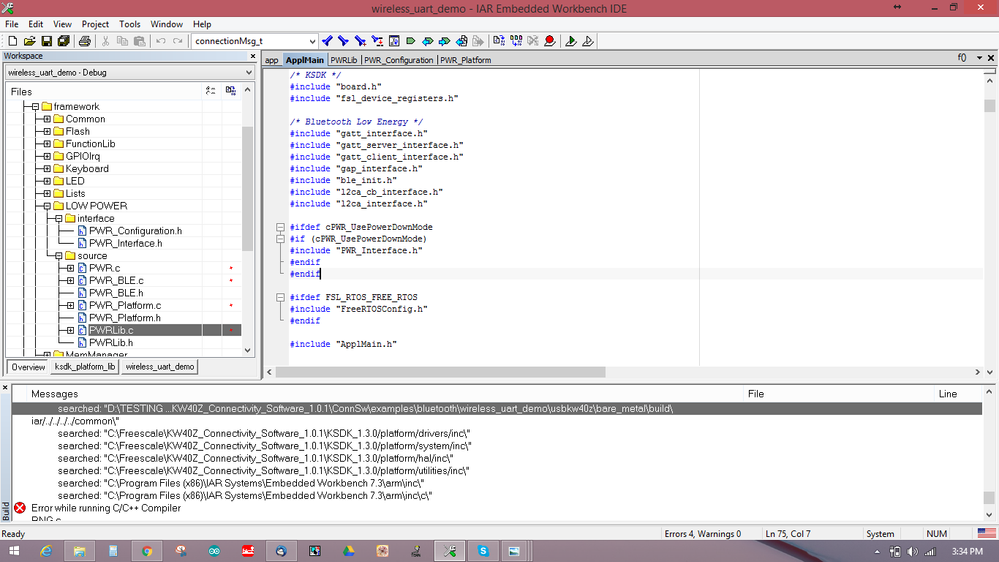Expand the FunctionLib folder
999x562 pixels.
(x=47, y=144)
